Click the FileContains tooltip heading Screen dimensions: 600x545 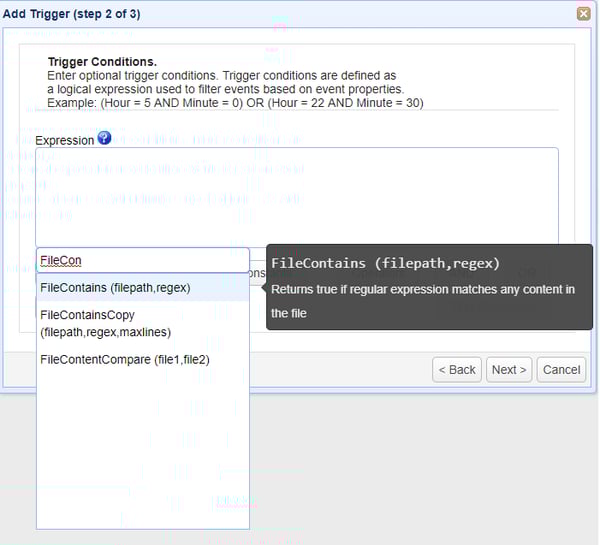[x=385, y=264]
